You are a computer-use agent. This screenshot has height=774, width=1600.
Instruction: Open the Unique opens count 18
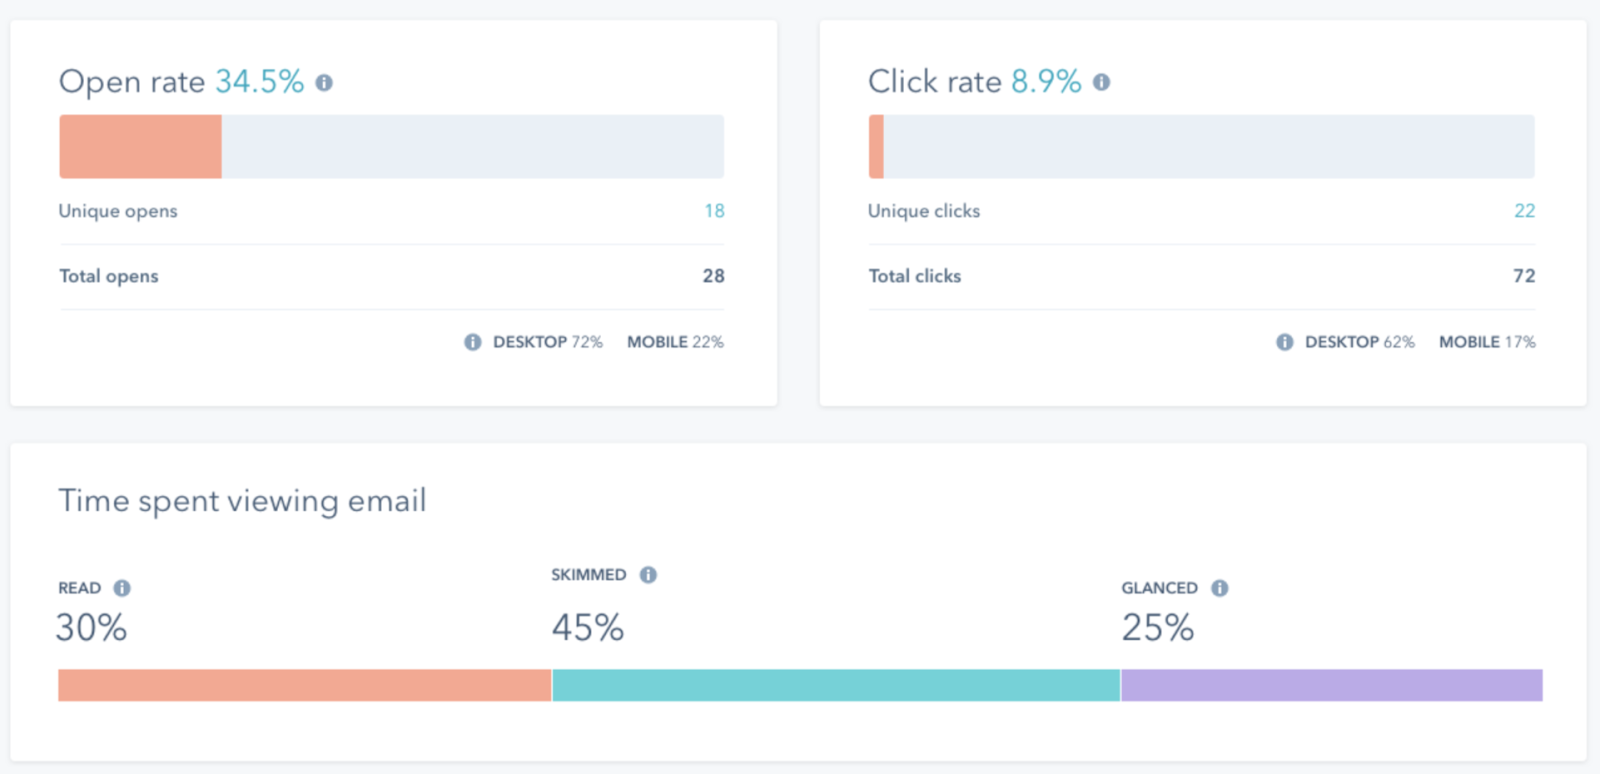(x=714, y=211)
